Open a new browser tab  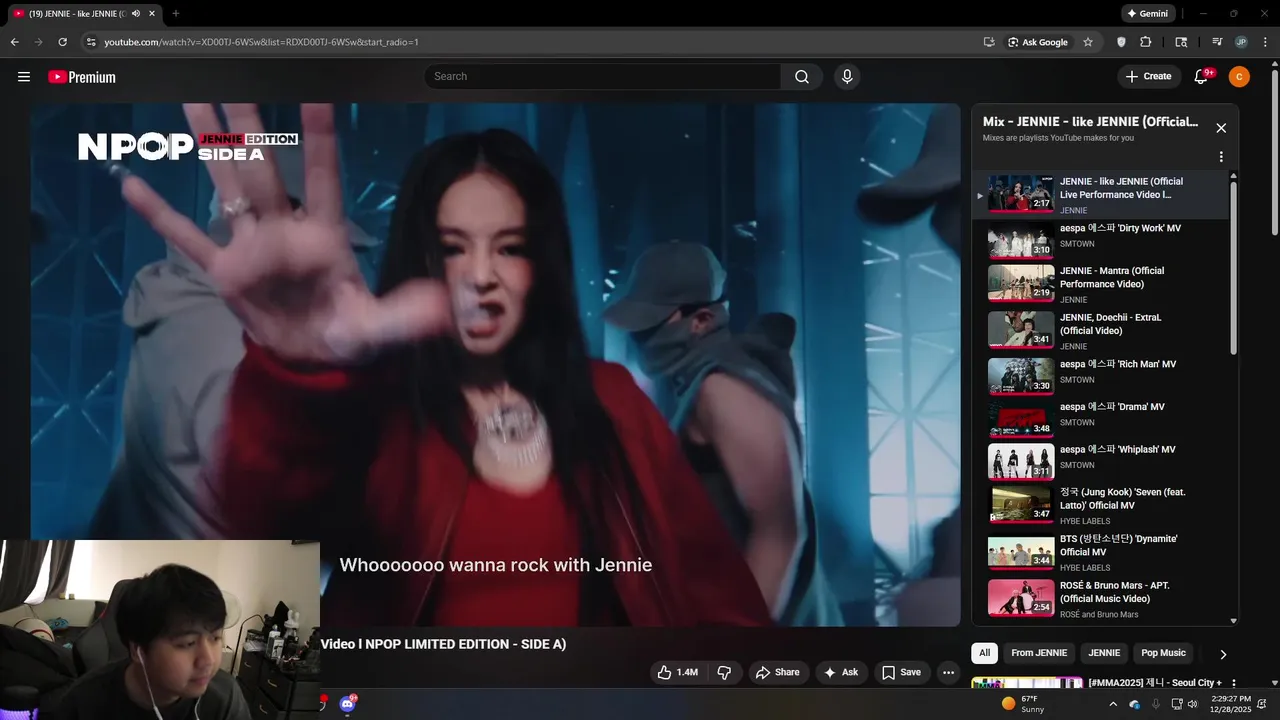(176, 14)
